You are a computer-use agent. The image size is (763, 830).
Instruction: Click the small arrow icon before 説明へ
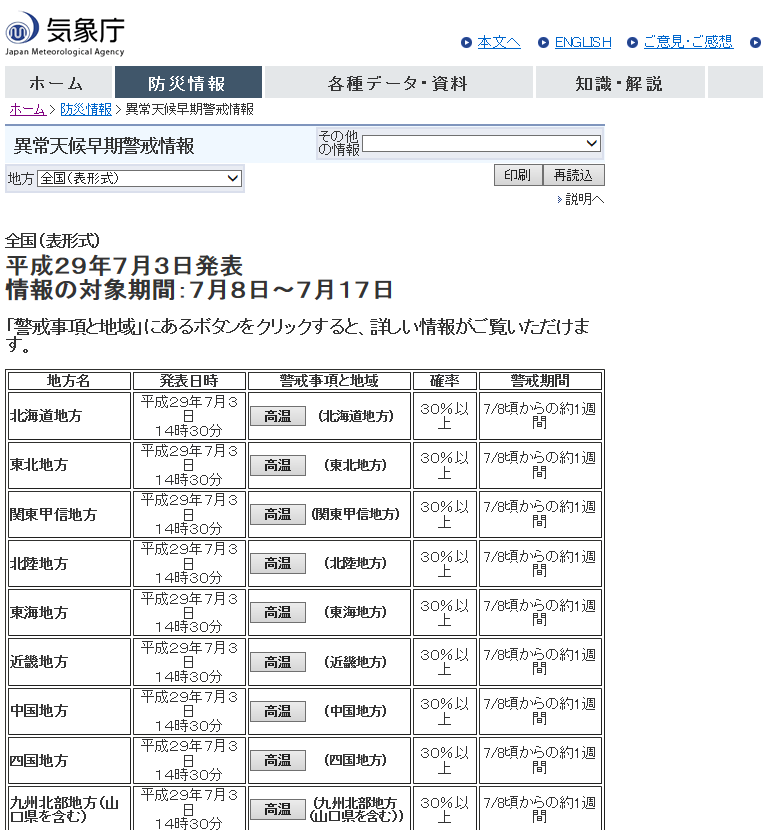[x=559, y=200]
